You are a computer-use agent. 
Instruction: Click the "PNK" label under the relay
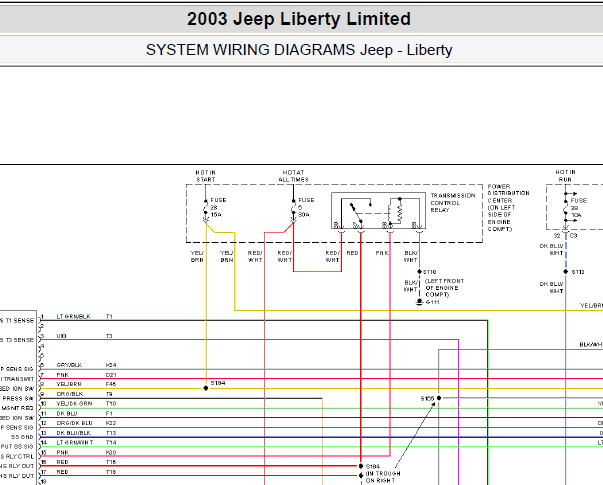382,253
